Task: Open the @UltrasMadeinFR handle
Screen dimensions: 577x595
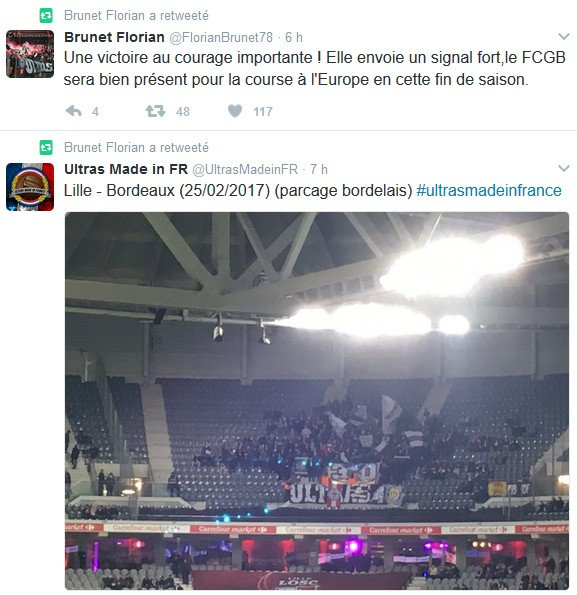Action: tap(245, 169)
